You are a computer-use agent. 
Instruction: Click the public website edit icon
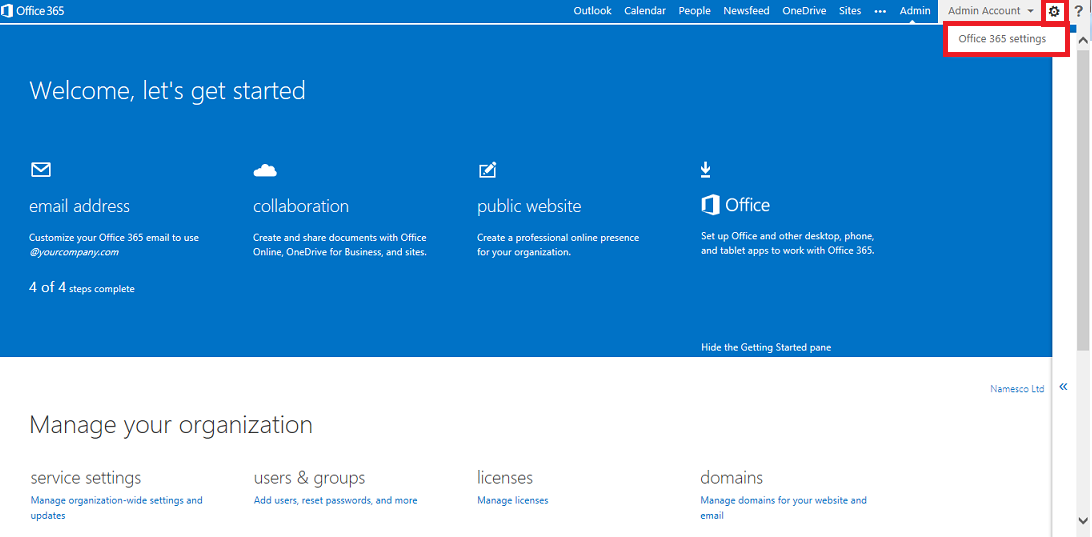coord(488,169)
